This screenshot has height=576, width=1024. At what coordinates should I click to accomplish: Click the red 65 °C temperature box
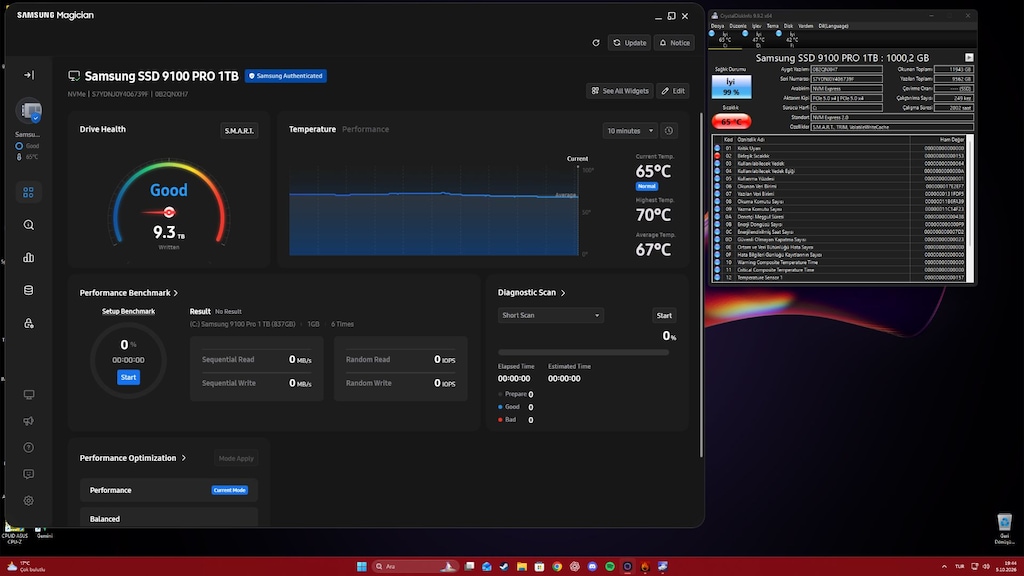pyautogui.click(x=731, y=121)
